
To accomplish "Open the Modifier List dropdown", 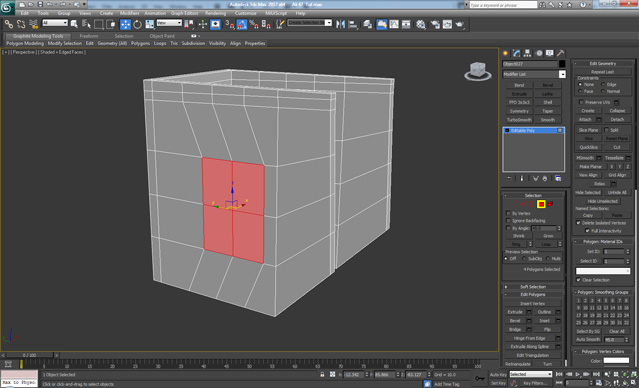I will pyautogui.click(x=534, y=74).
